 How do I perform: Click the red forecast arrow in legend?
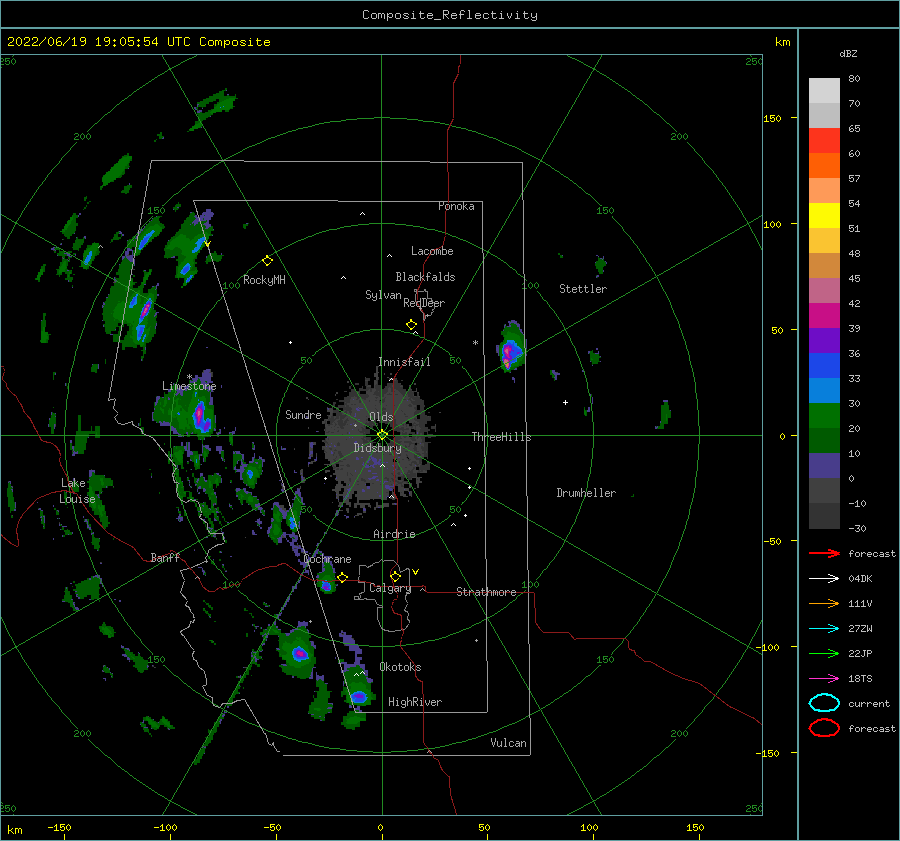click(x=824, y=553)
